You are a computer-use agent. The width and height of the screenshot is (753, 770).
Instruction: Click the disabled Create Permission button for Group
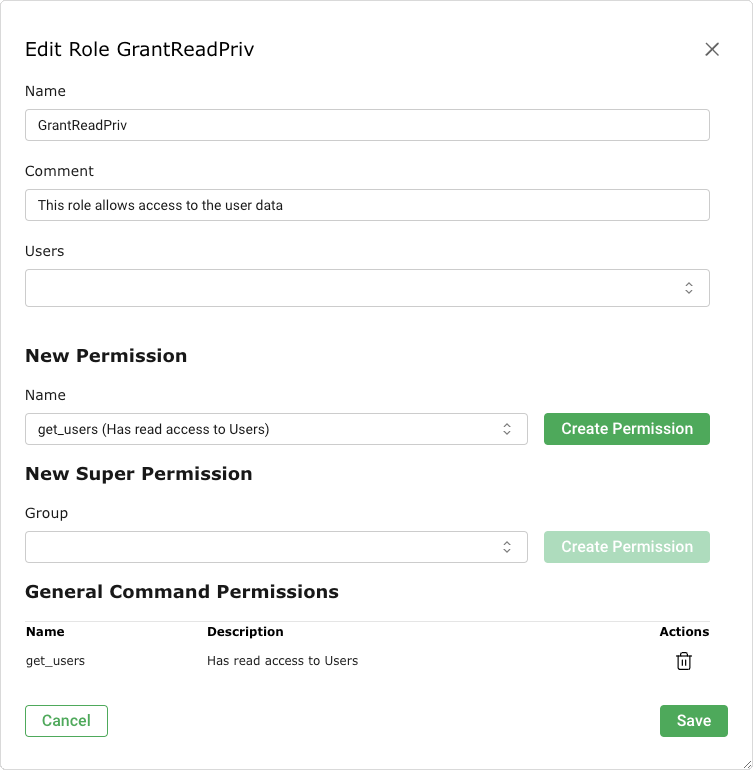[x=627, y=547]
